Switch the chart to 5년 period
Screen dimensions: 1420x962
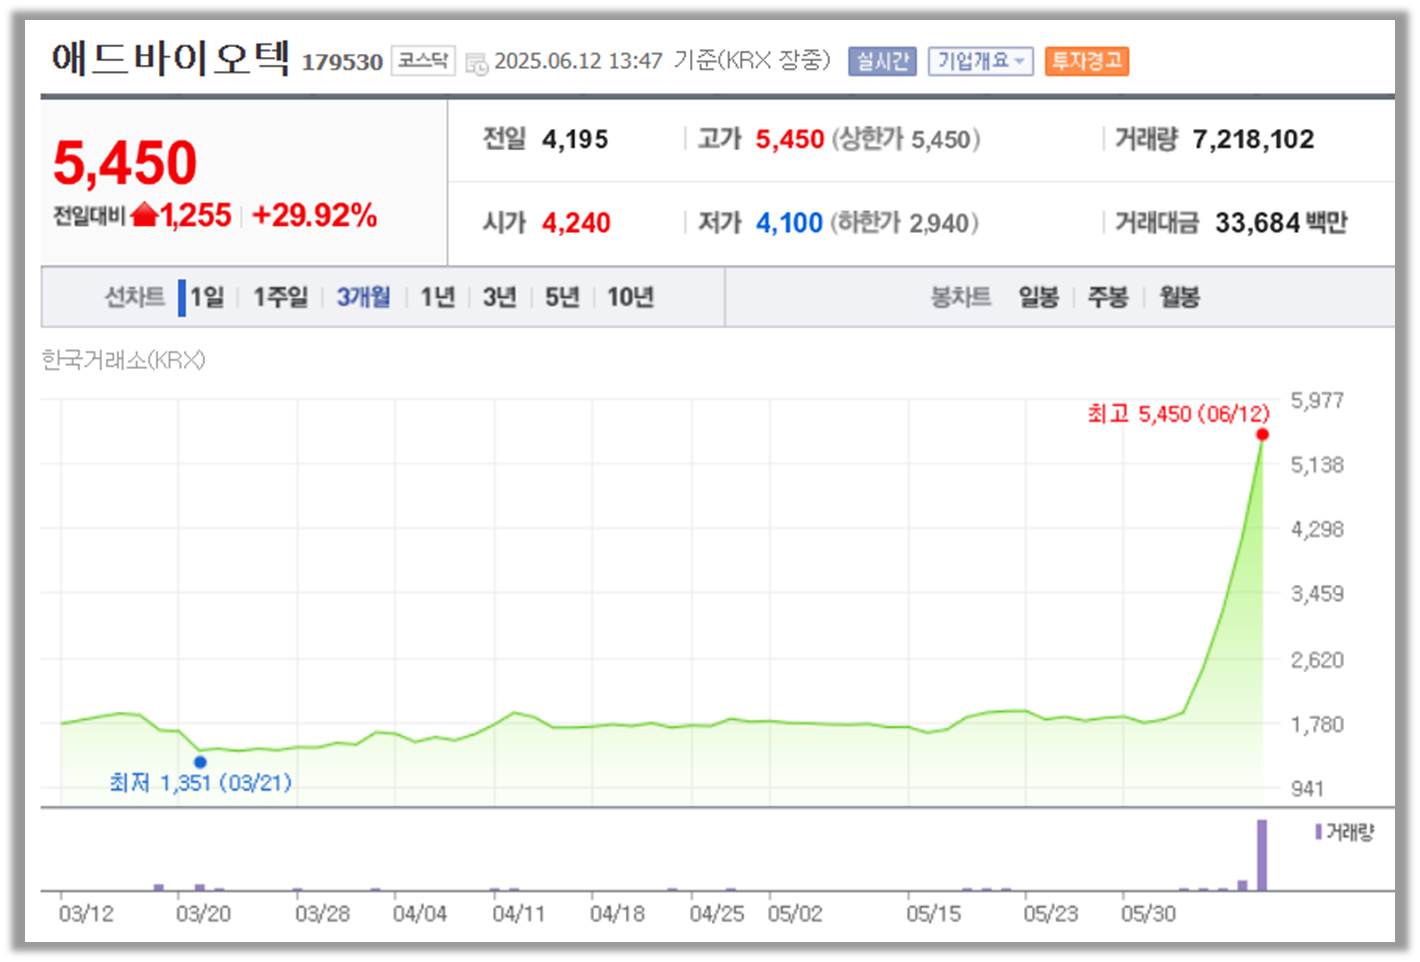click(x=562, y=297)
